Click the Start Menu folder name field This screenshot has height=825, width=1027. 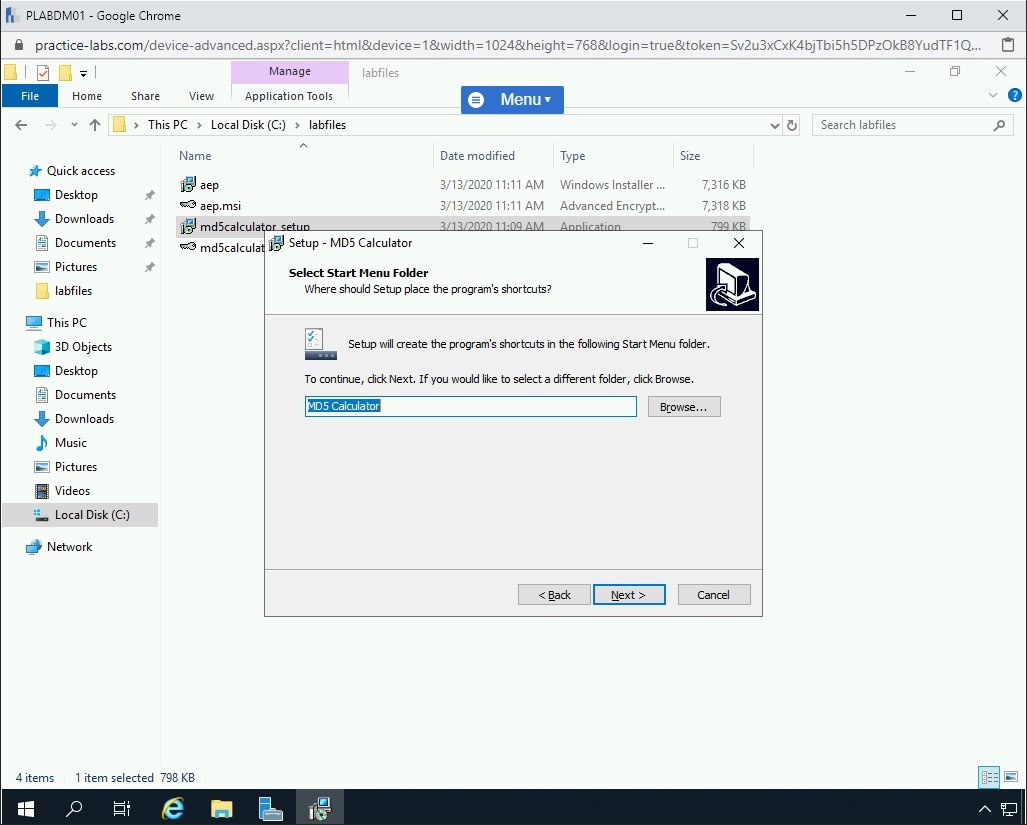pyautogui.click(x=470, y=406)
